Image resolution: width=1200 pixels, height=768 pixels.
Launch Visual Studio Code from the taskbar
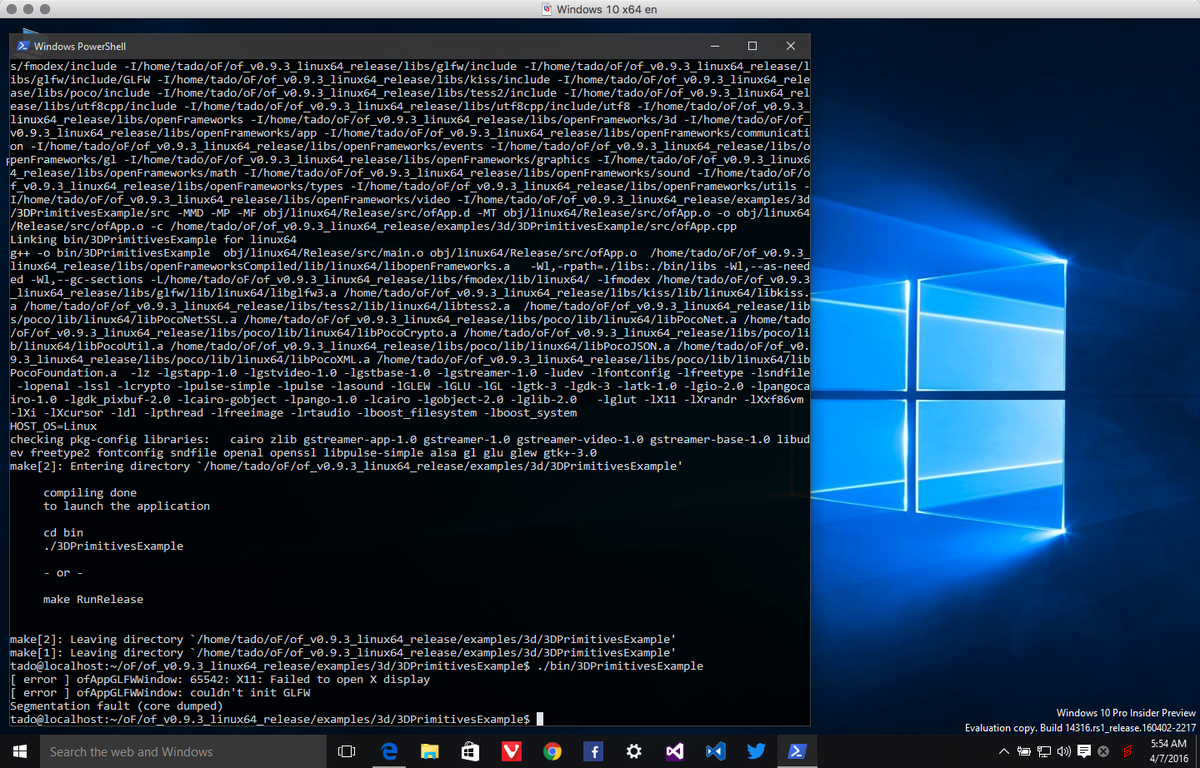pos(714,751)
